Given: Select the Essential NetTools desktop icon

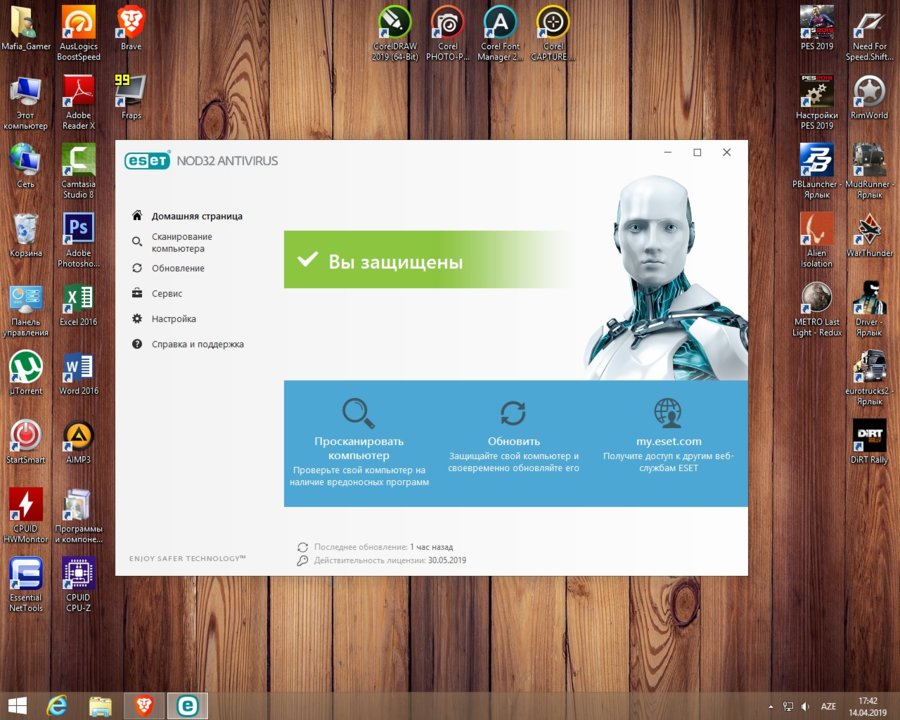Looking at the screenshot, I should pos(26,584).
